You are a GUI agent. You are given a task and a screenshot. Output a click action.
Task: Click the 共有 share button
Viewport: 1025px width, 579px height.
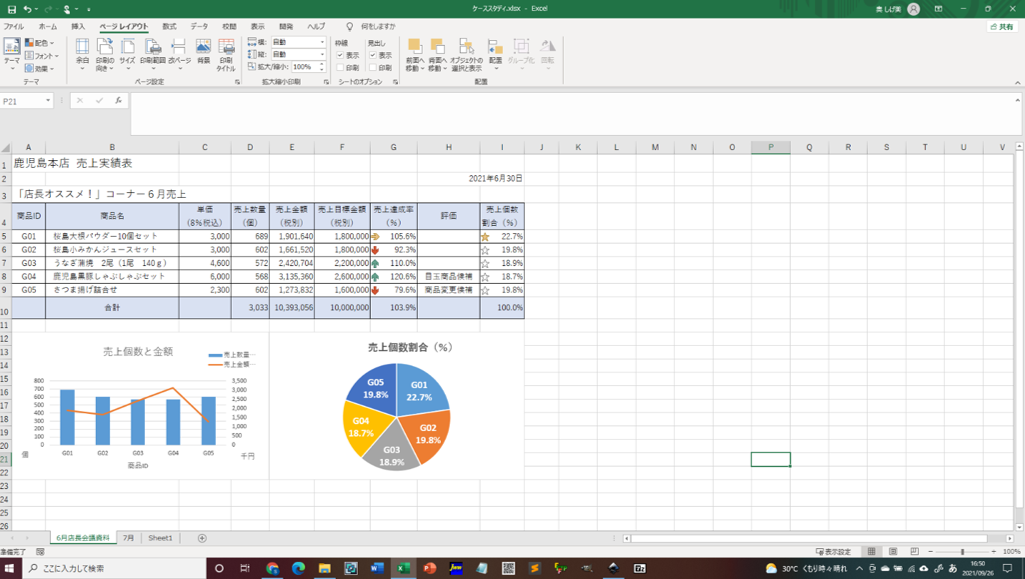point(1001,27)
